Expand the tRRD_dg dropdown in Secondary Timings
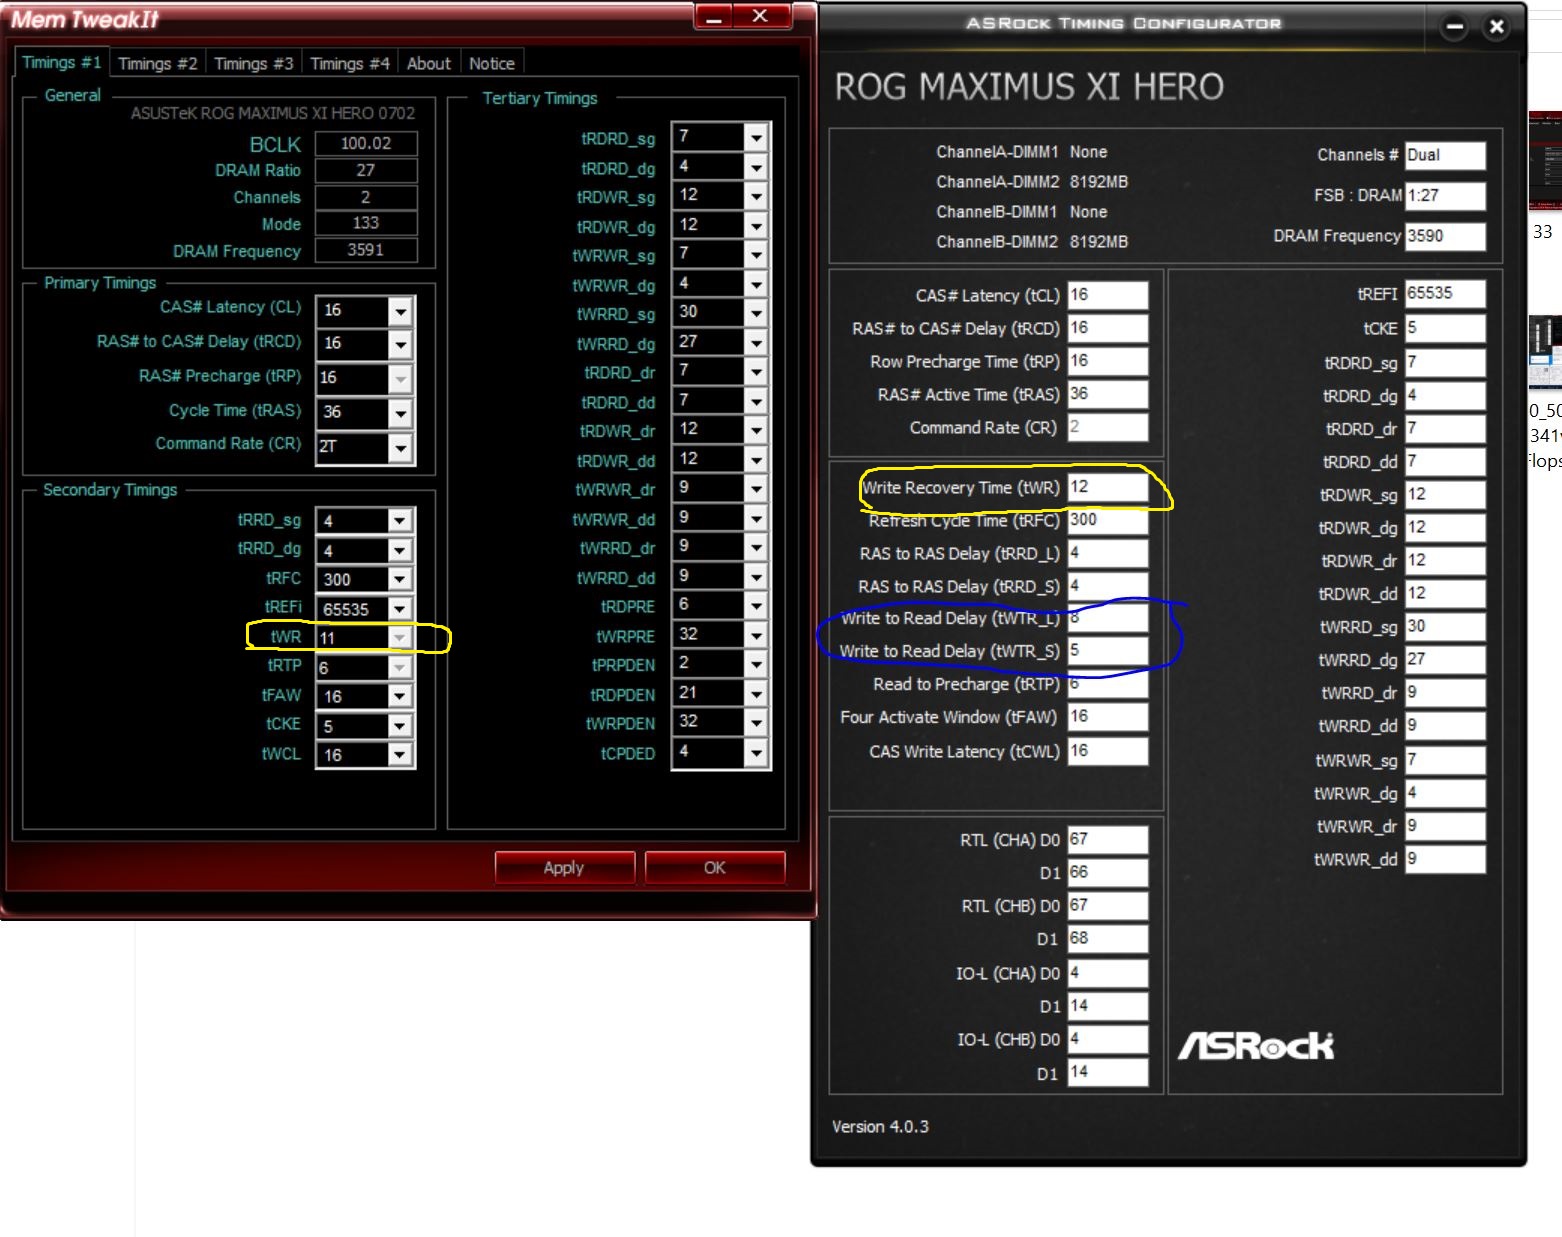The height and width of the screenshot is (1237, 1562). [x=400, y=550]
